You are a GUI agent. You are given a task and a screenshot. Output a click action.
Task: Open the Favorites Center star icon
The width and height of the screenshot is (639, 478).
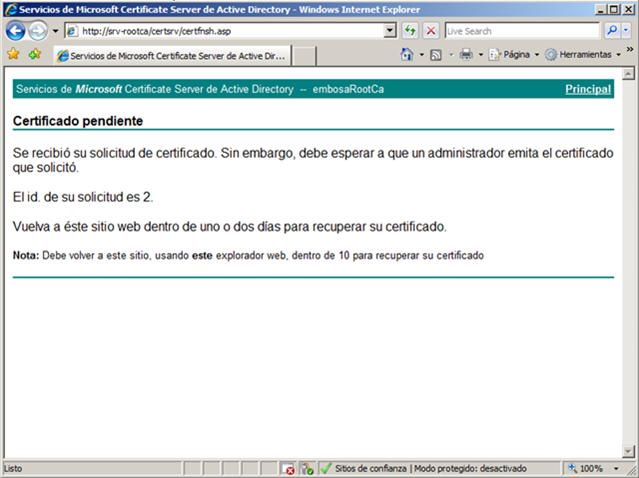coord(13,54)
